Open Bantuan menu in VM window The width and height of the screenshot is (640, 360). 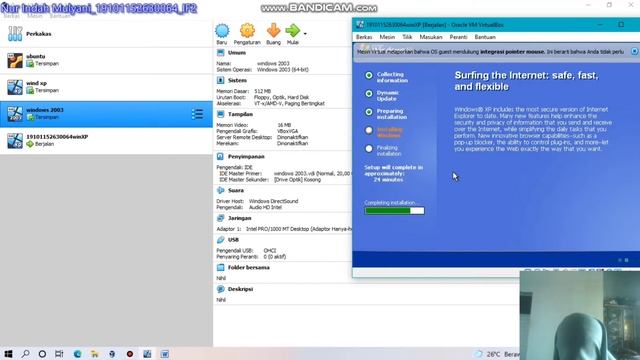point(485,37)
